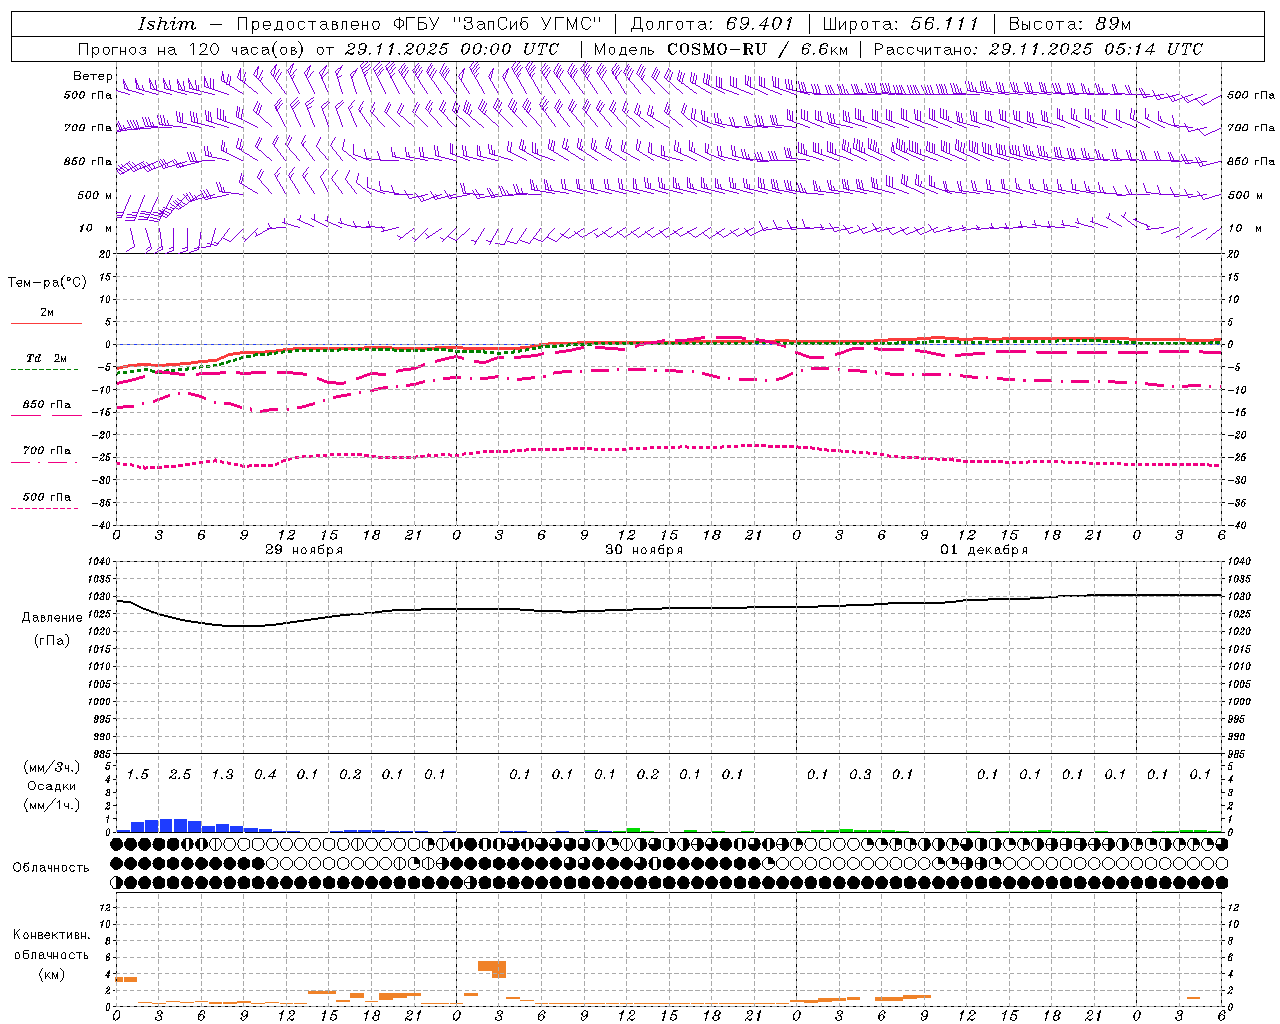Click the model name "COSMO-RU / 6.6км"

757,49
